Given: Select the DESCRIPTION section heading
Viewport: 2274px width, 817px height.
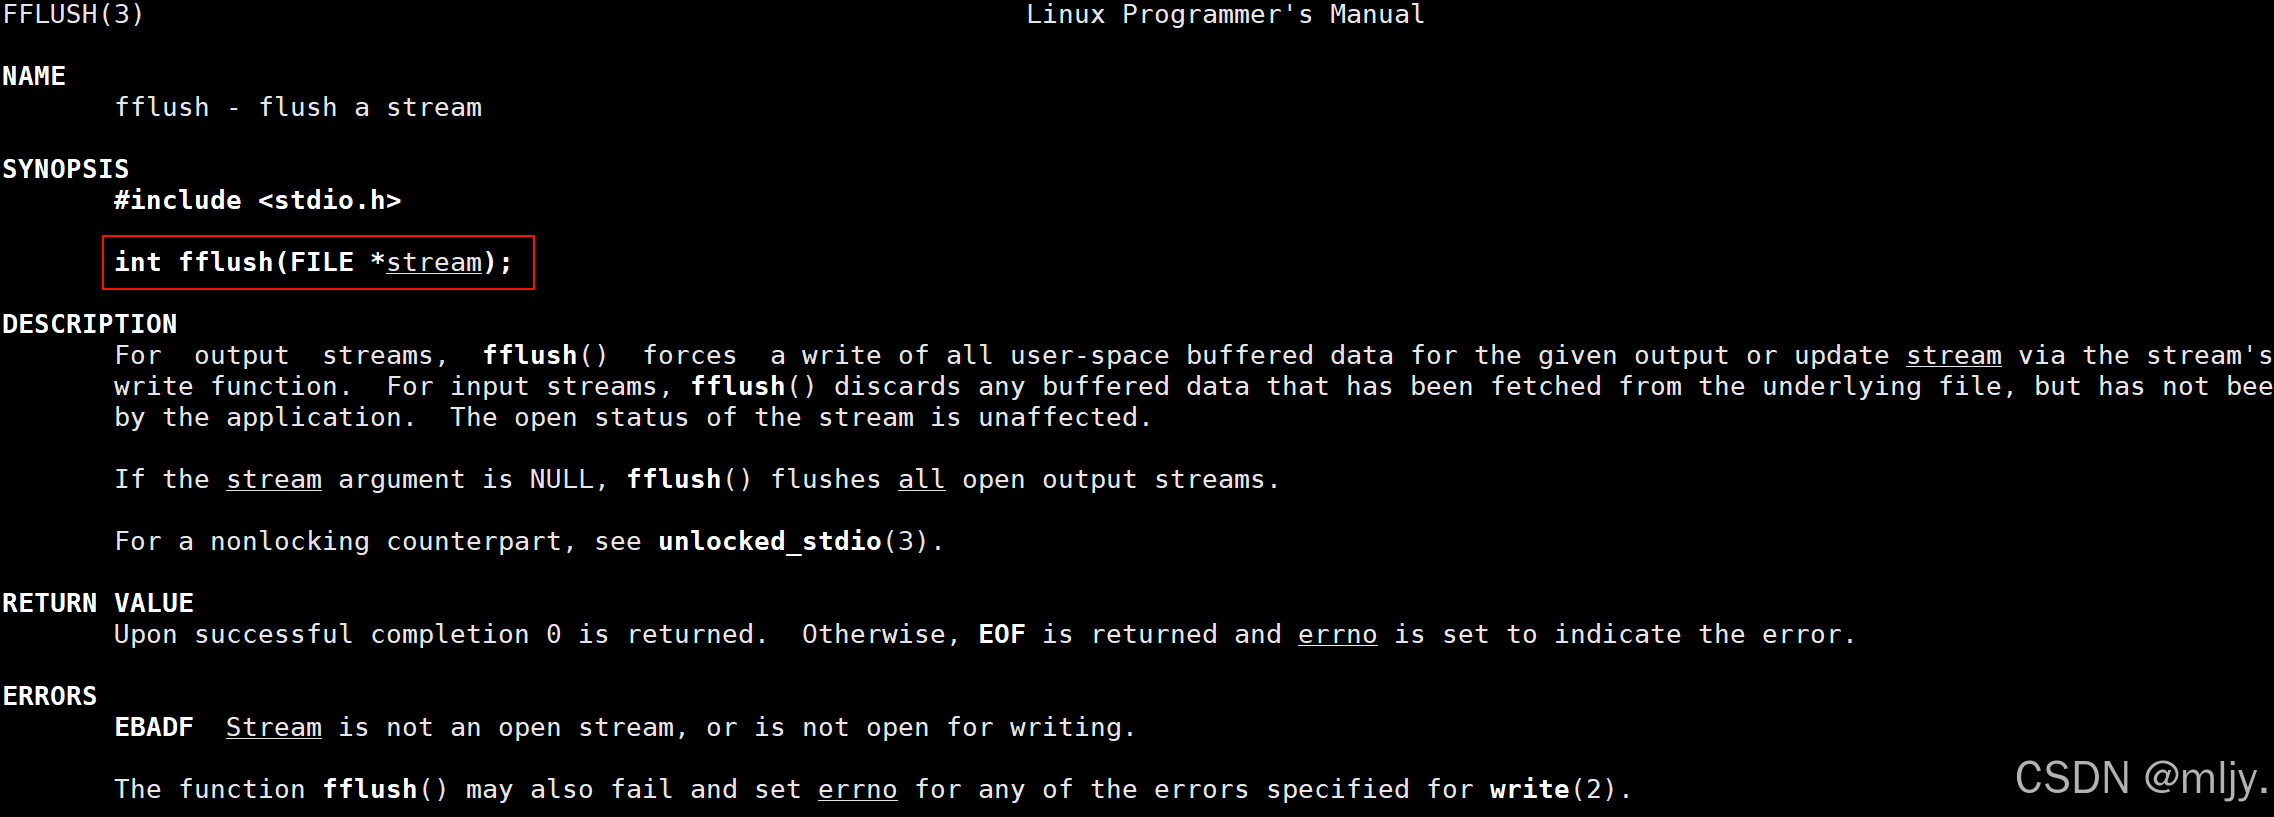Looking at the screenshot, I should pos(90,324).
